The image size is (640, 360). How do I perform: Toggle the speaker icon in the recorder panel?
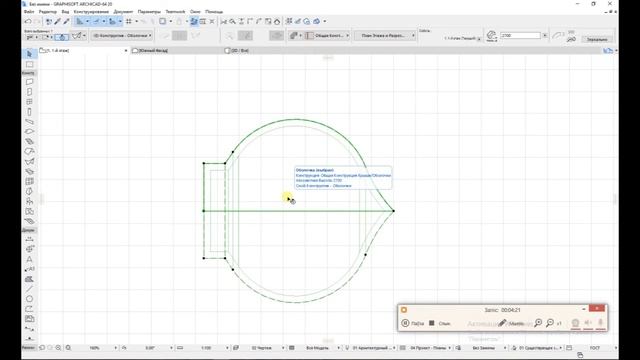click(x=587, y=323)
